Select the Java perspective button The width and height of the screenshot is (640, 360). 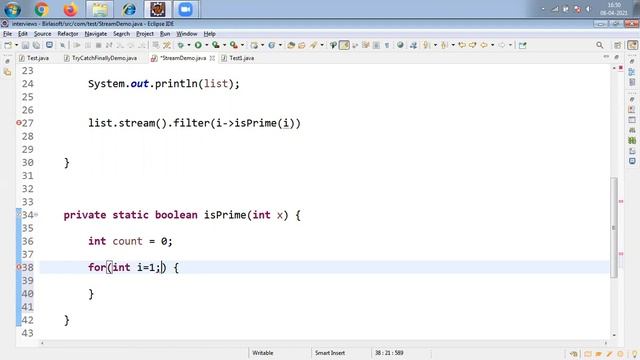[633, 45]
